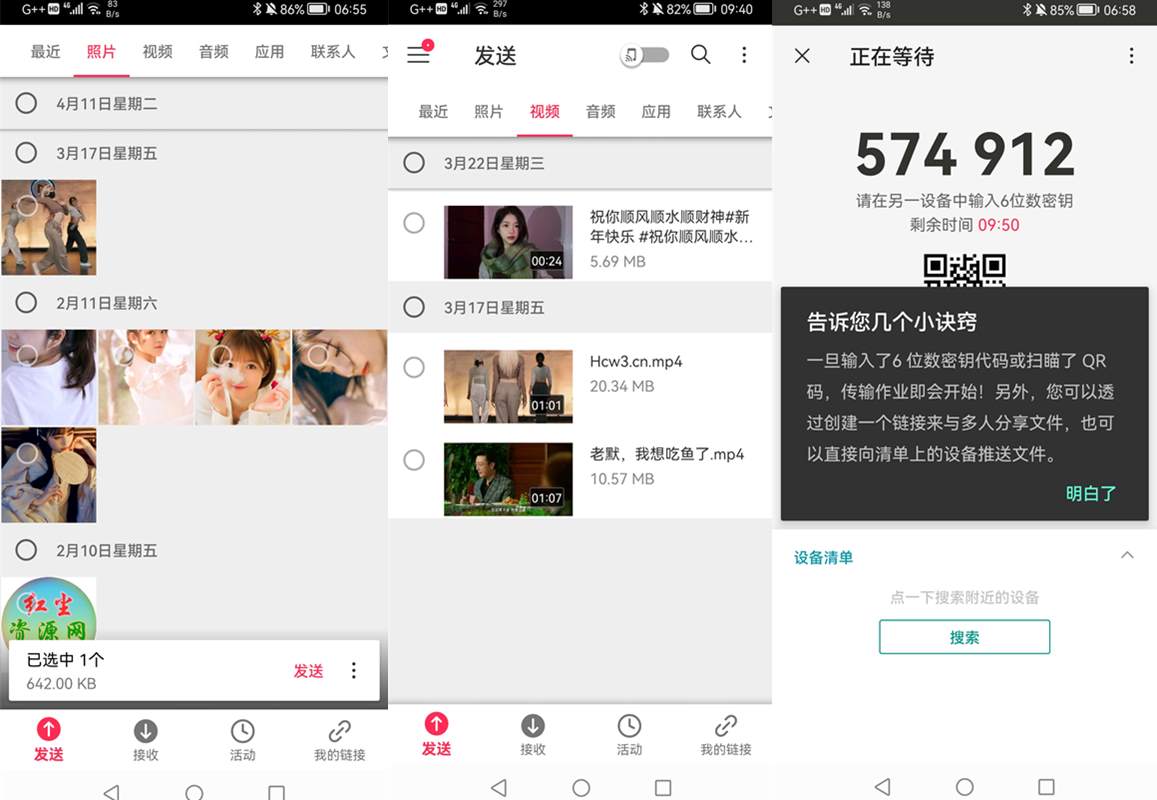Toggle the switch next to the search icon
1157x800 pixels.
(646, 55)
